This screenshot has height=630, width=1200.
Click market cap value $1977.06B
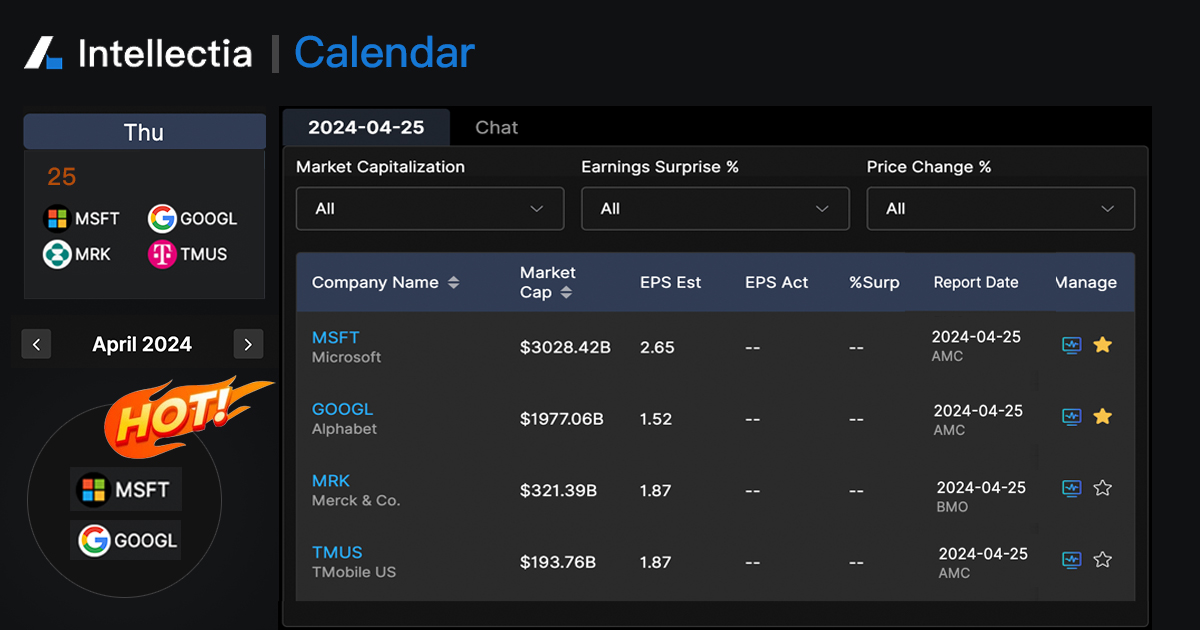(562, 419)
